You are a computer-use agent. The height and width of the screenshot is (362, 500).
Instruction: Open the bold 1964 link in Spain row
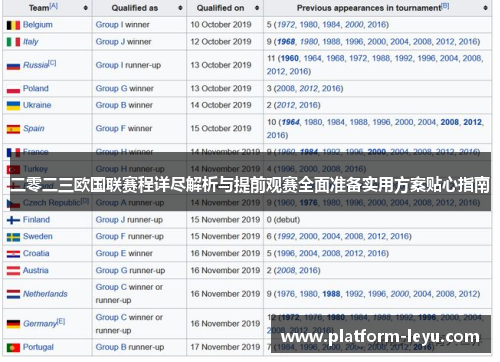(x=291, y=122)
